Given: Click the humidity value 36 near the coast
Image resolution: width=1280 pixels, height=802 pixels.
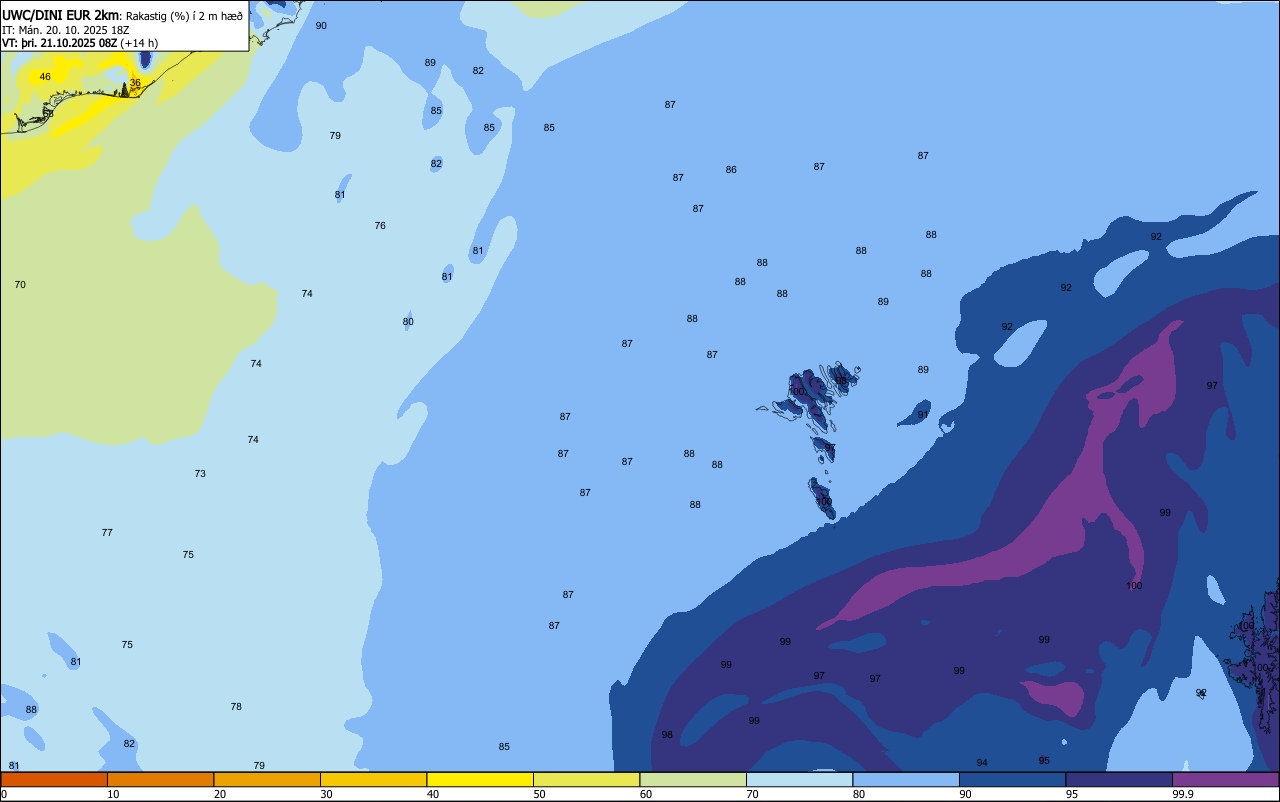Looking at the screenshot, I should coord(135,83).
